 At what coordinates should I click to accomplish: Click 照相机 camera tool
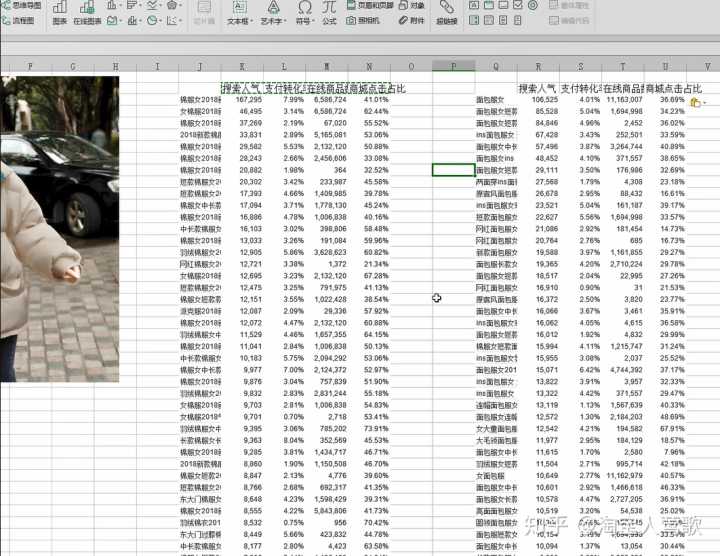(367, 20)
